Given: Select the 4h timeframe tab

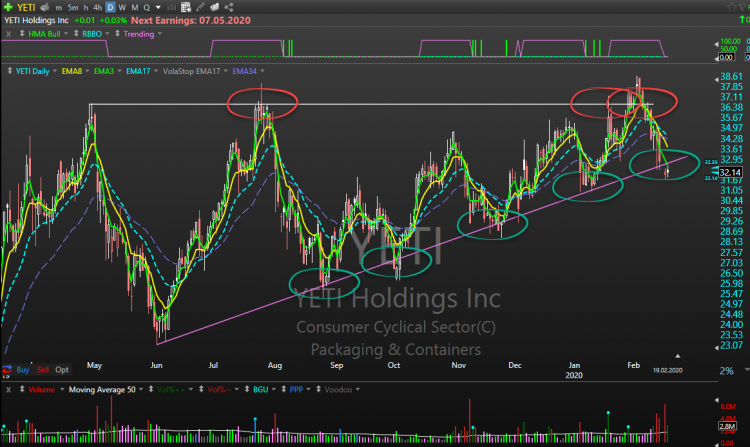Looking at the screenshot, I should (97, 6).
